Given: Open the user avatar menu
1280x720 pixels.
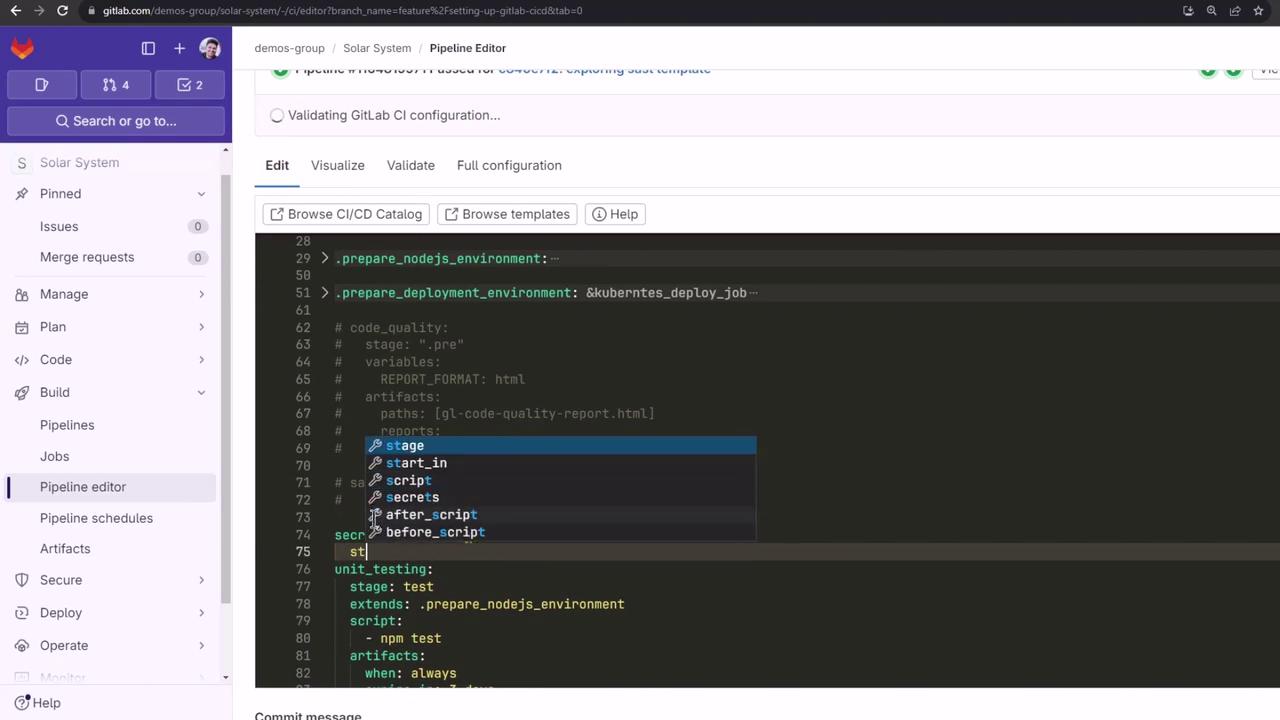Looking at the screenshot, I should click(x=210, y=48).
